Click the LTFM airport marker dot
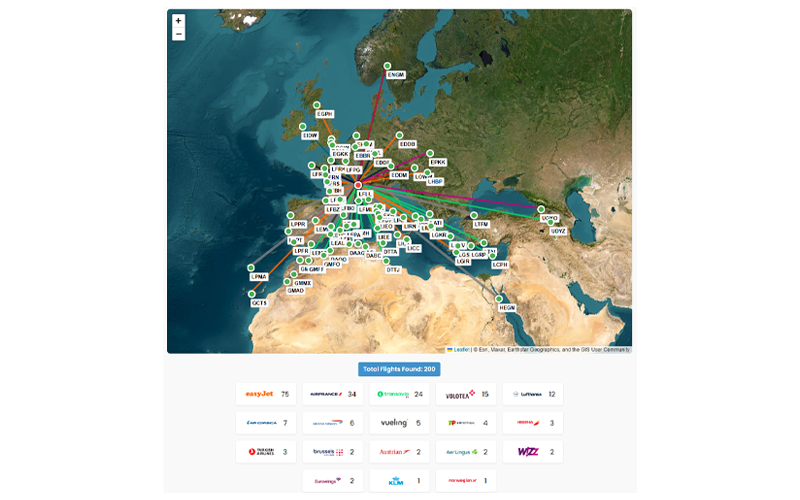The width and height of the screenshot is (800, 500). [474, 215]
